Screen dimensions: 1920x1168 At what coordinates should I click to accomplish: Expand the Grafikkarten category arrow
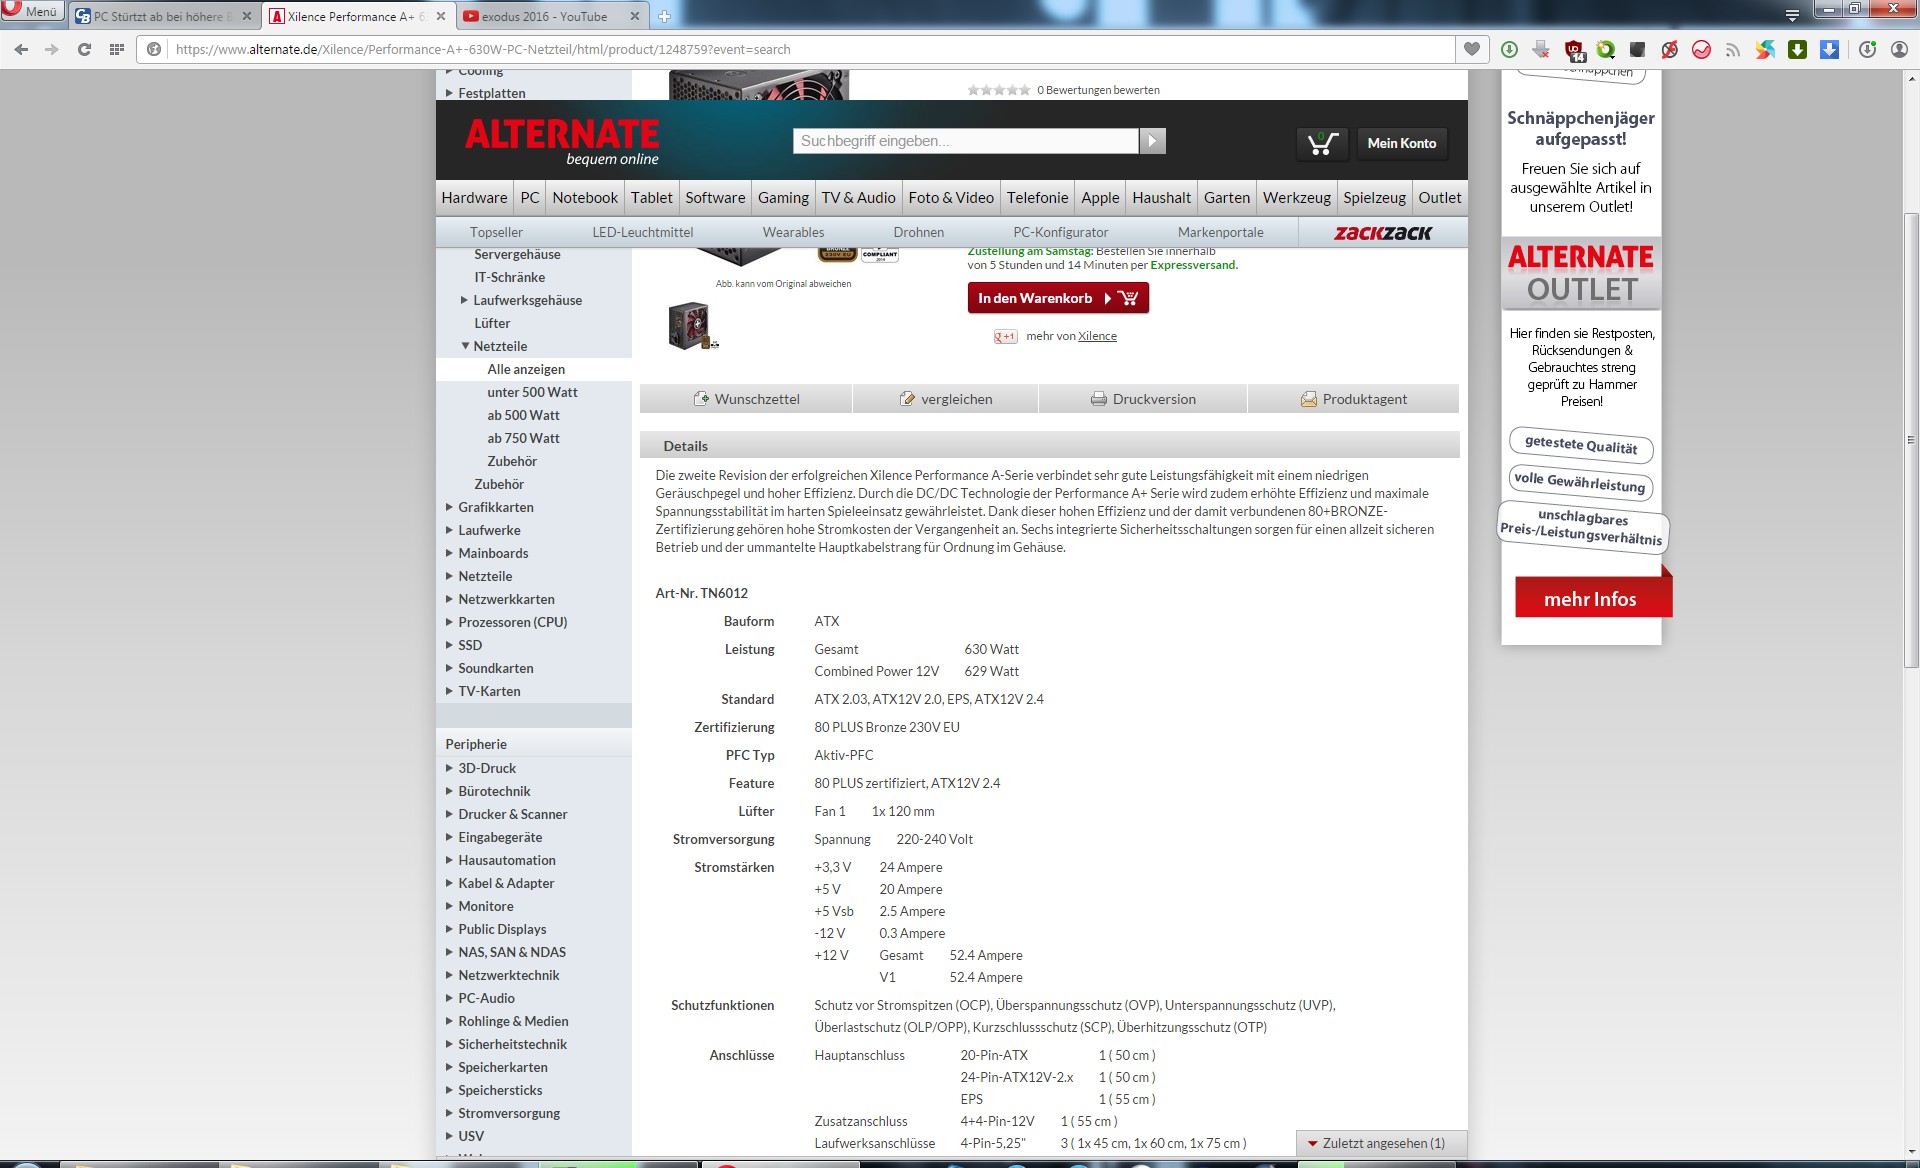point(449,507)
